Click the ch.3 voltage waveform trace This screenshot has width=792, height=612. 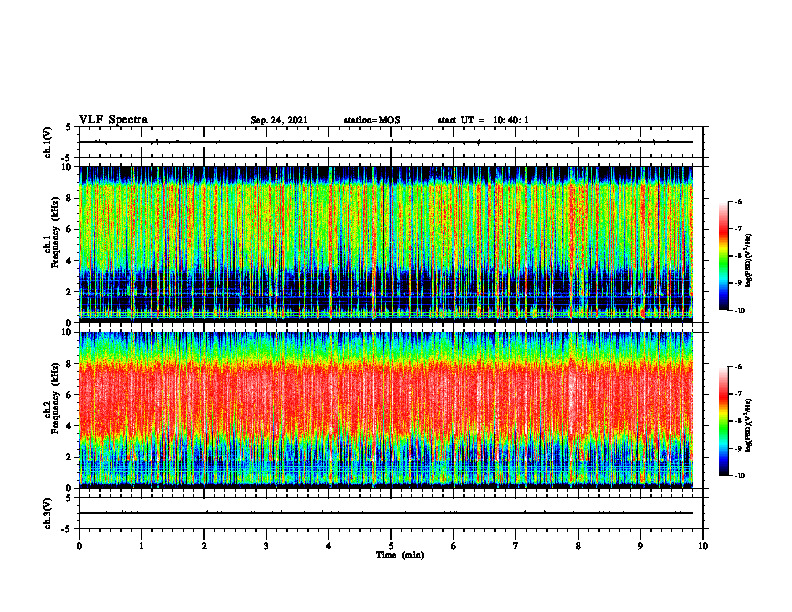tap(386, 513)
